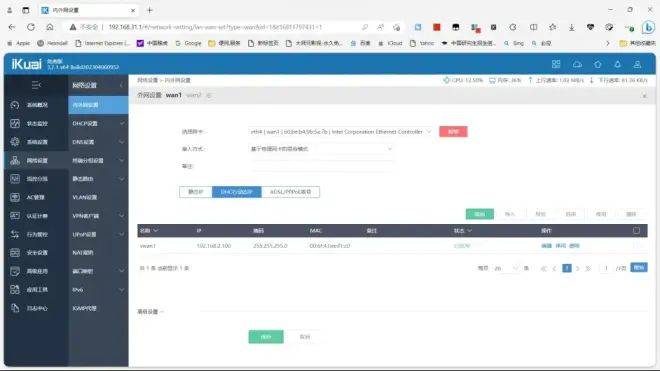Click the bell notification icon in iKuai header

pyautogui.click(x=617, y=64)
